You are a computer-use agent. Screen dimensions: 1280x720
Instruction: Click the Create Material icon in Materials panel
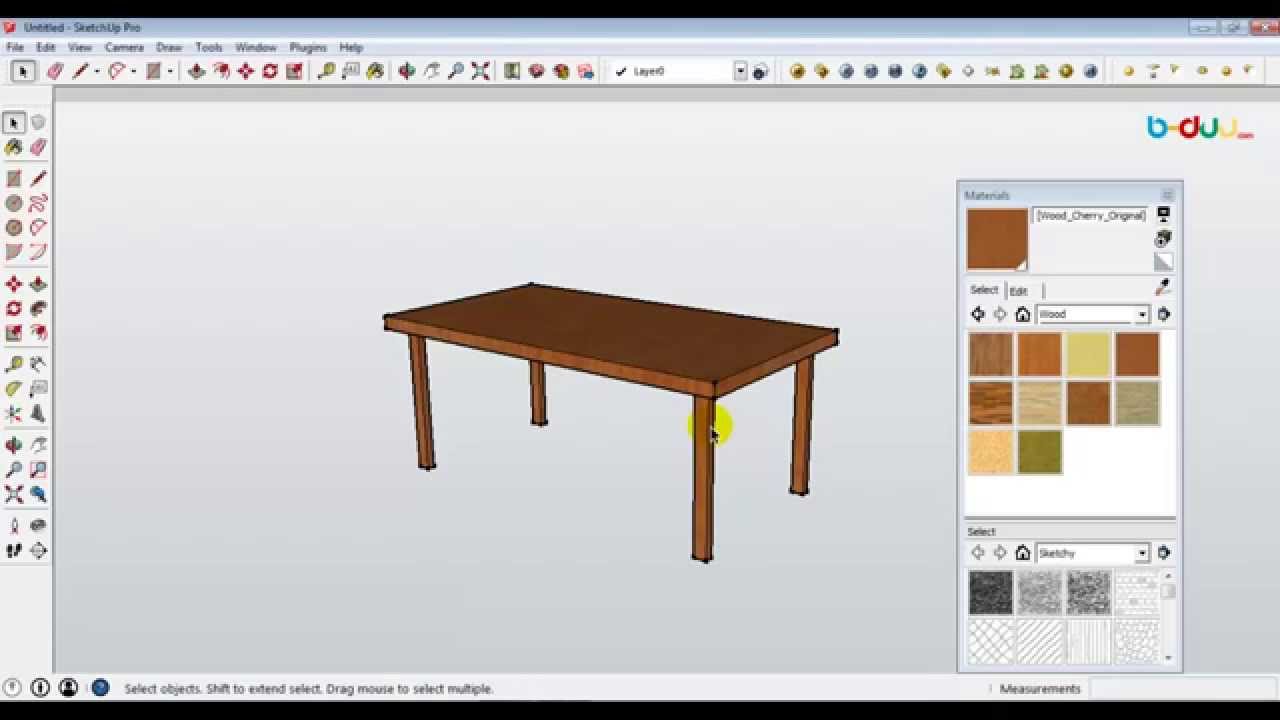click(1163, 239)
